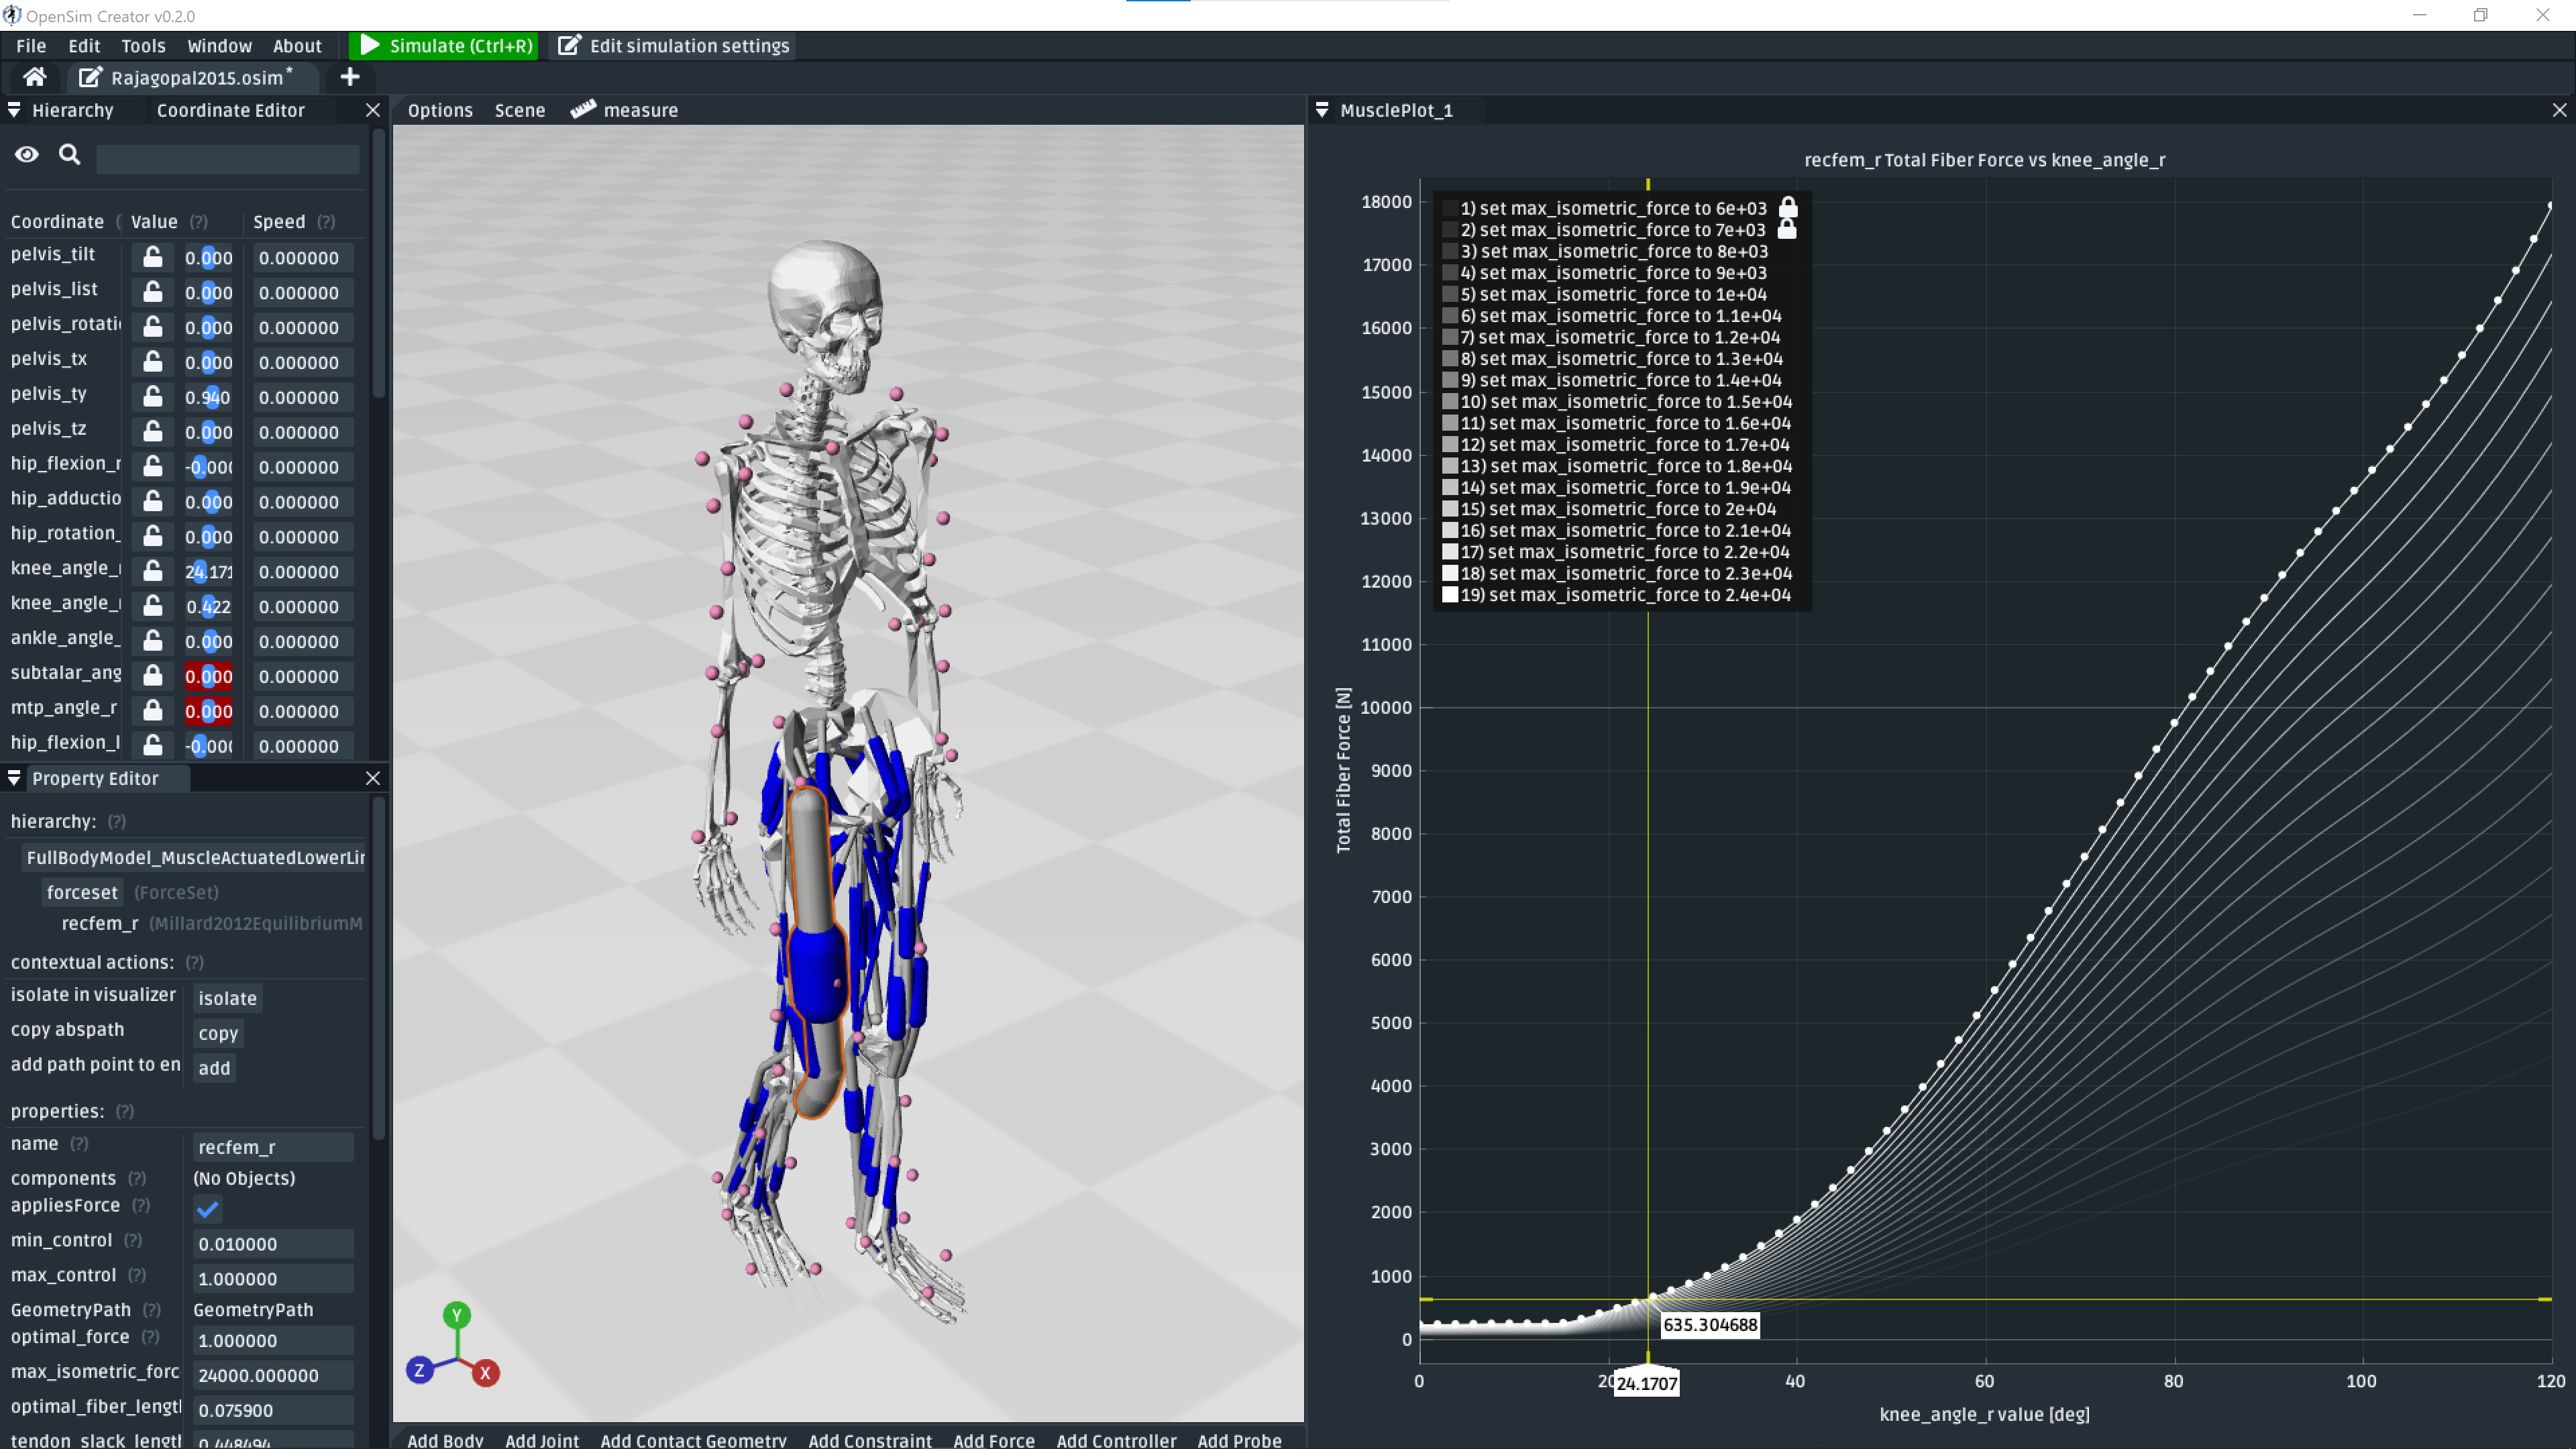Collapse the Property Editor panel header
2576x1449 pixels.
point(14,778)
